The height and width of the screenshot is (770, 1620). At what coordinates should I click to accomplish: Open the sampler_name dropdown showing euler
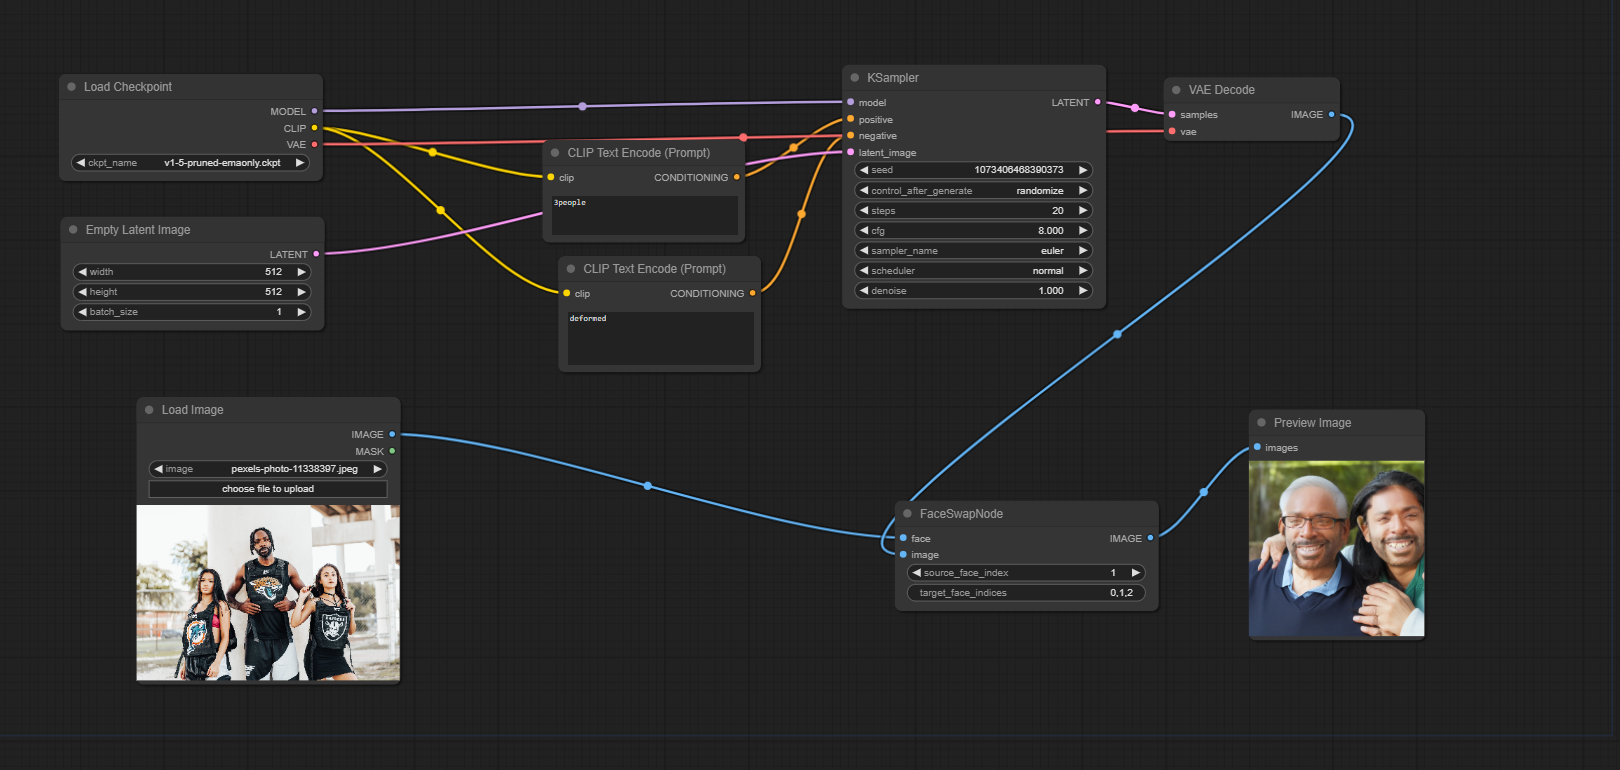point(973,250)
